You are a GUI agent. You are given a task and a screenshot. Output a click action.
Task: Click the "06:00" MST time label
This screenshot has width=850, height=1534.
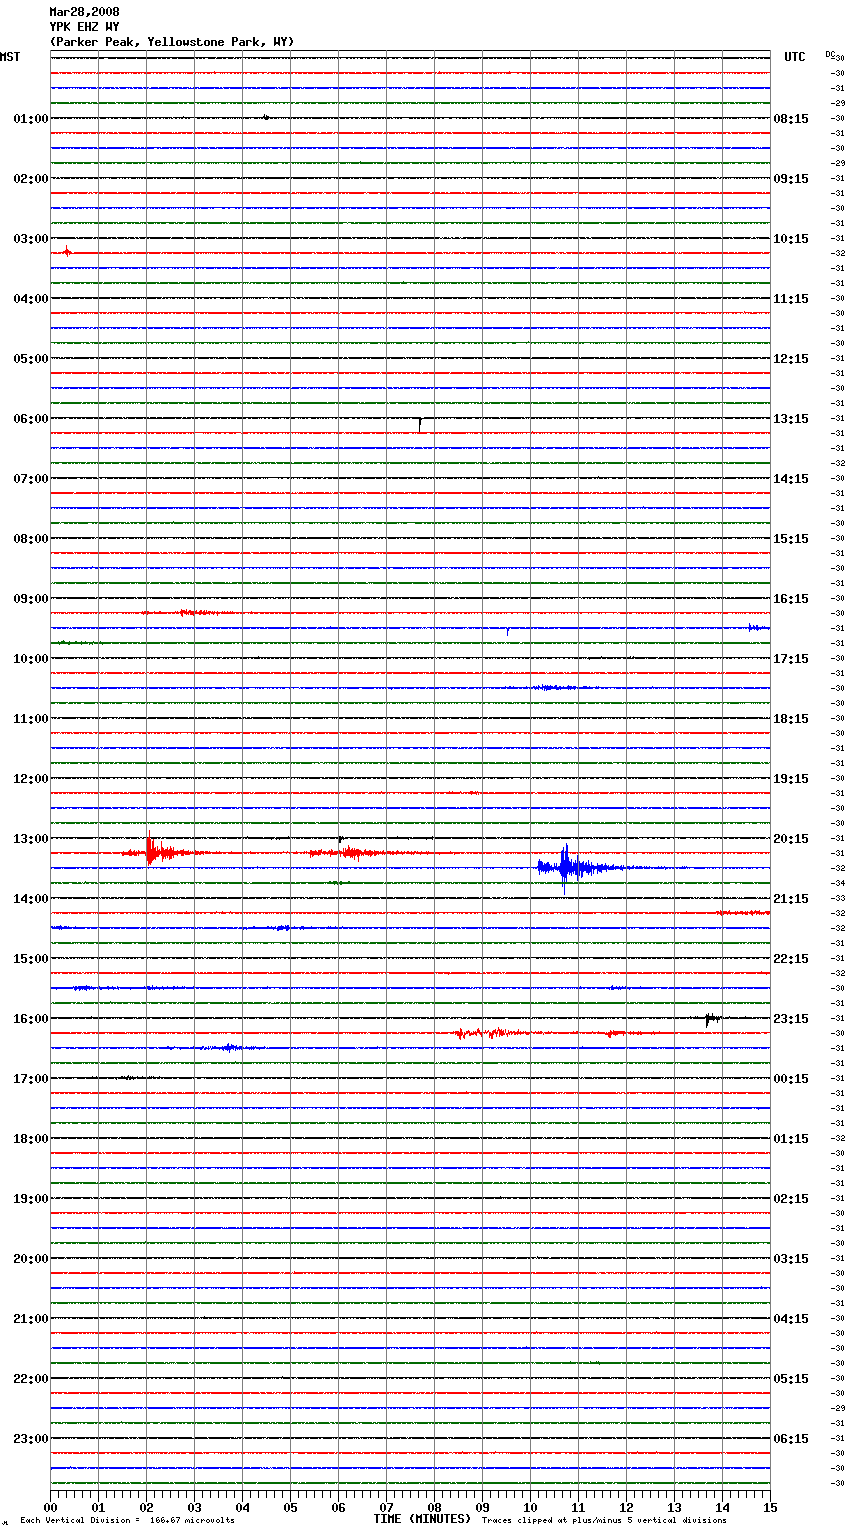point(31,419)
